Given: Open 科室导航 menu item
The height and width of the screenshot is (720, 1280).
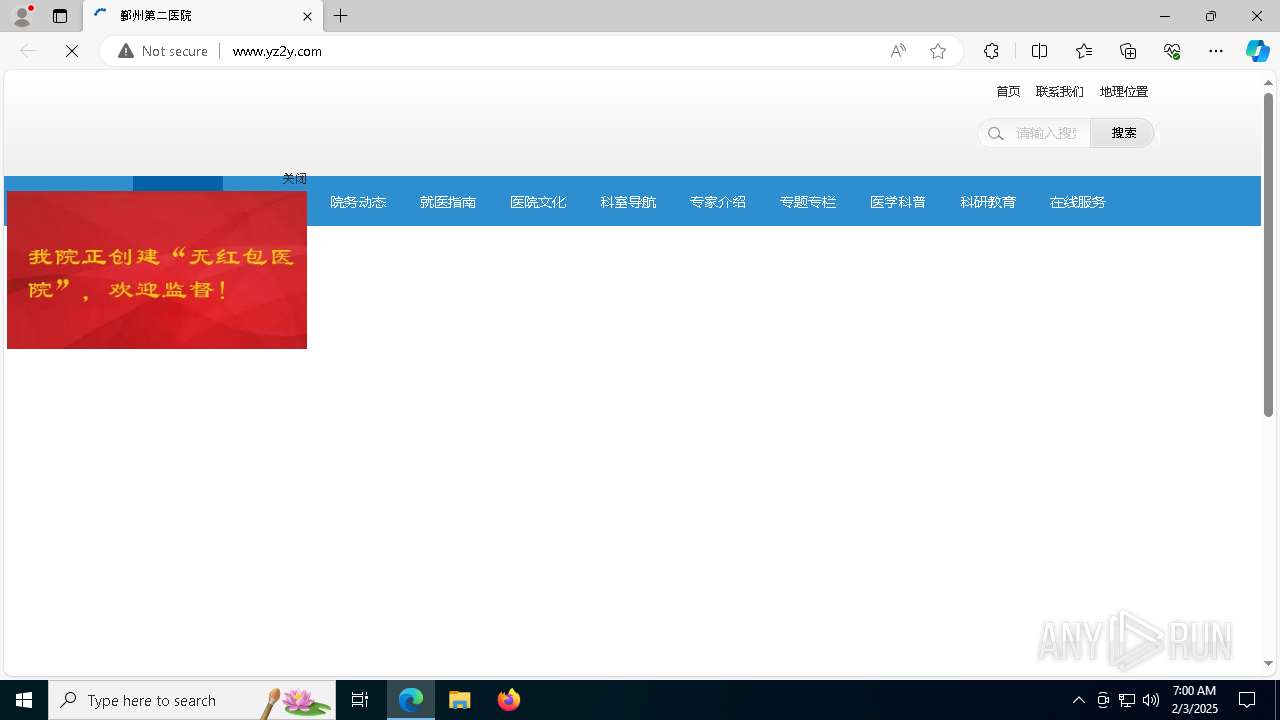Looking at the screenshot, I should click(628, 202).
